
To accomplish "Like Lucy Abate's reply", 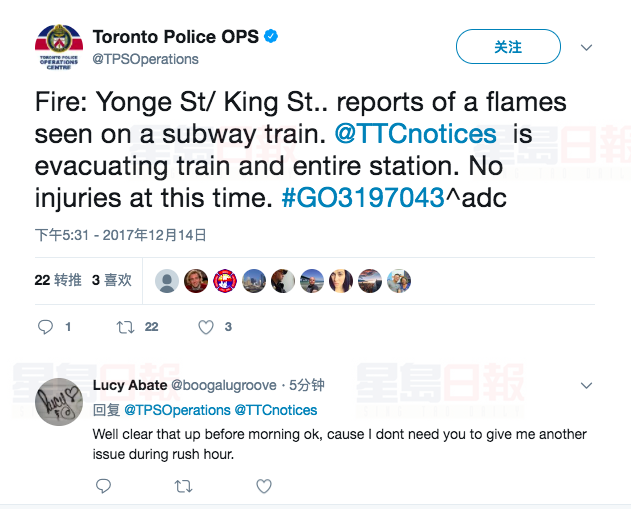I will point(263,486).
